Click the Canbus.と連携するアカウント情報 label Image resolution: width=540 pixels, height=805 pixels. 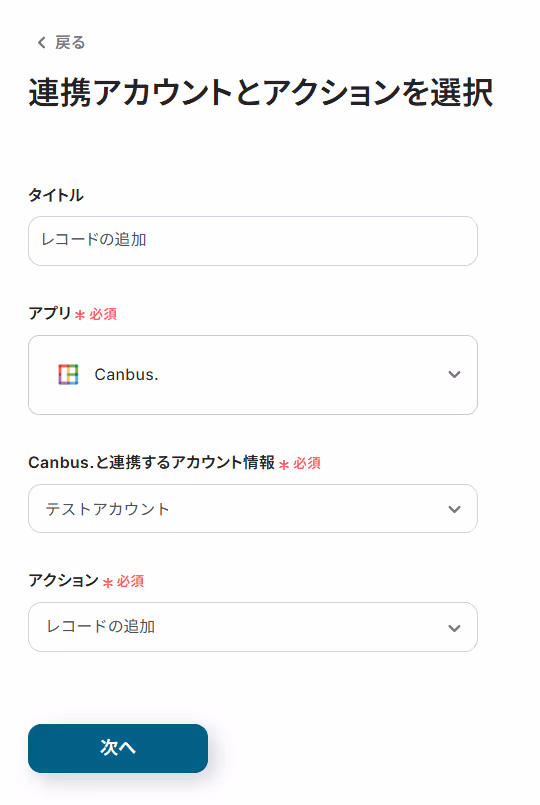coord(151,463)
